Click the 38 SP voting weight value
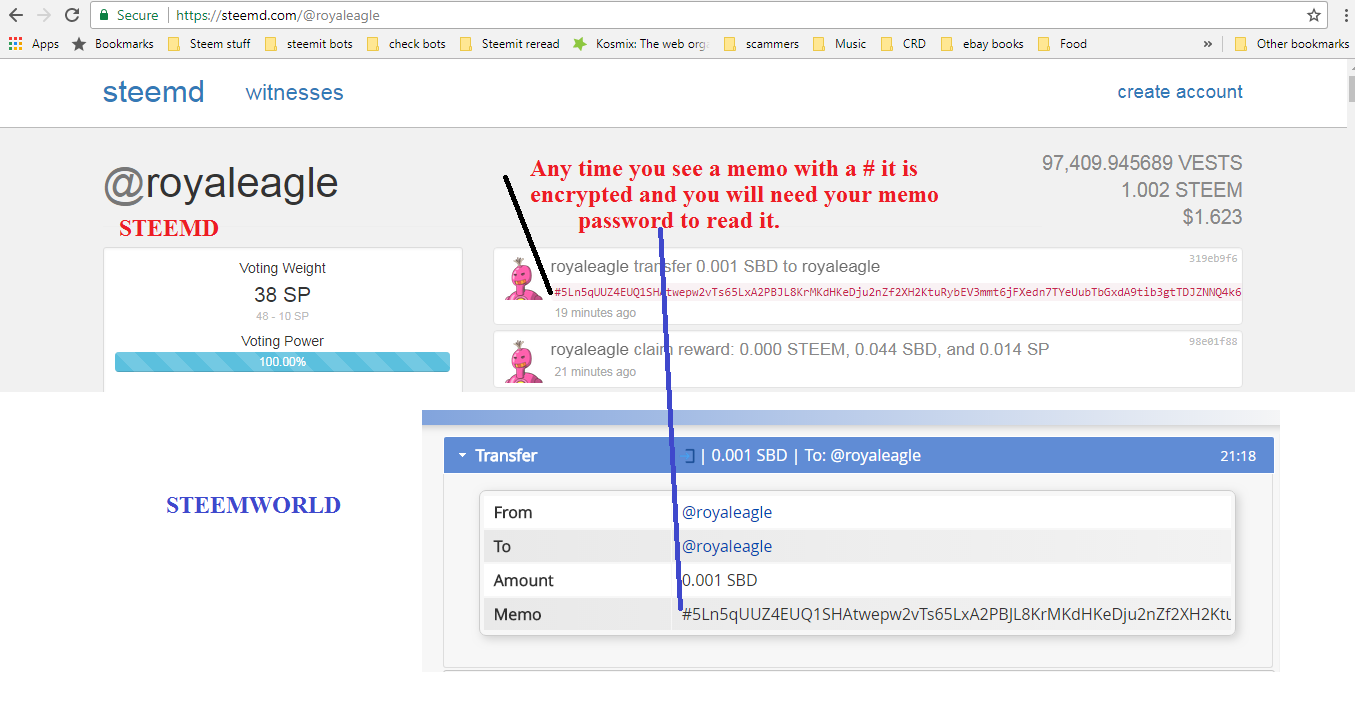Image resolution: width=1355 pixels, height=703 pixels. [x=282, y=295]
